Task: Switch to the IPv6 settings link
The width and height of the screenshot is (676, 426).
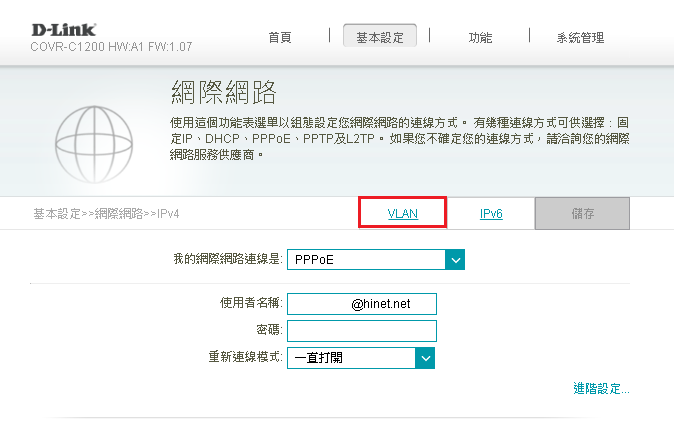Action: tap(490, 214)
